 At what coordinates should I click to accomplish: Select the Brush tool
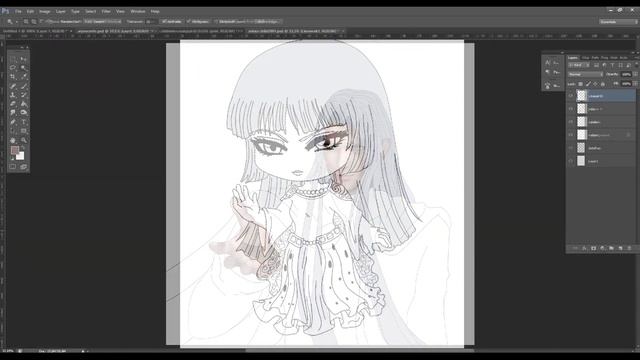24,86
